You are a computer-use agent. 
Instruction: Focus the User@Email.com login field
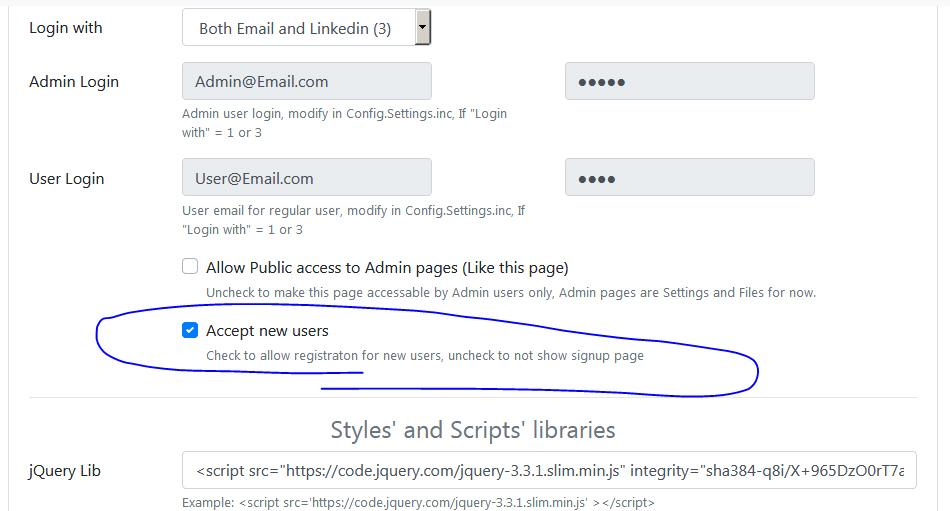coord(306,178)
